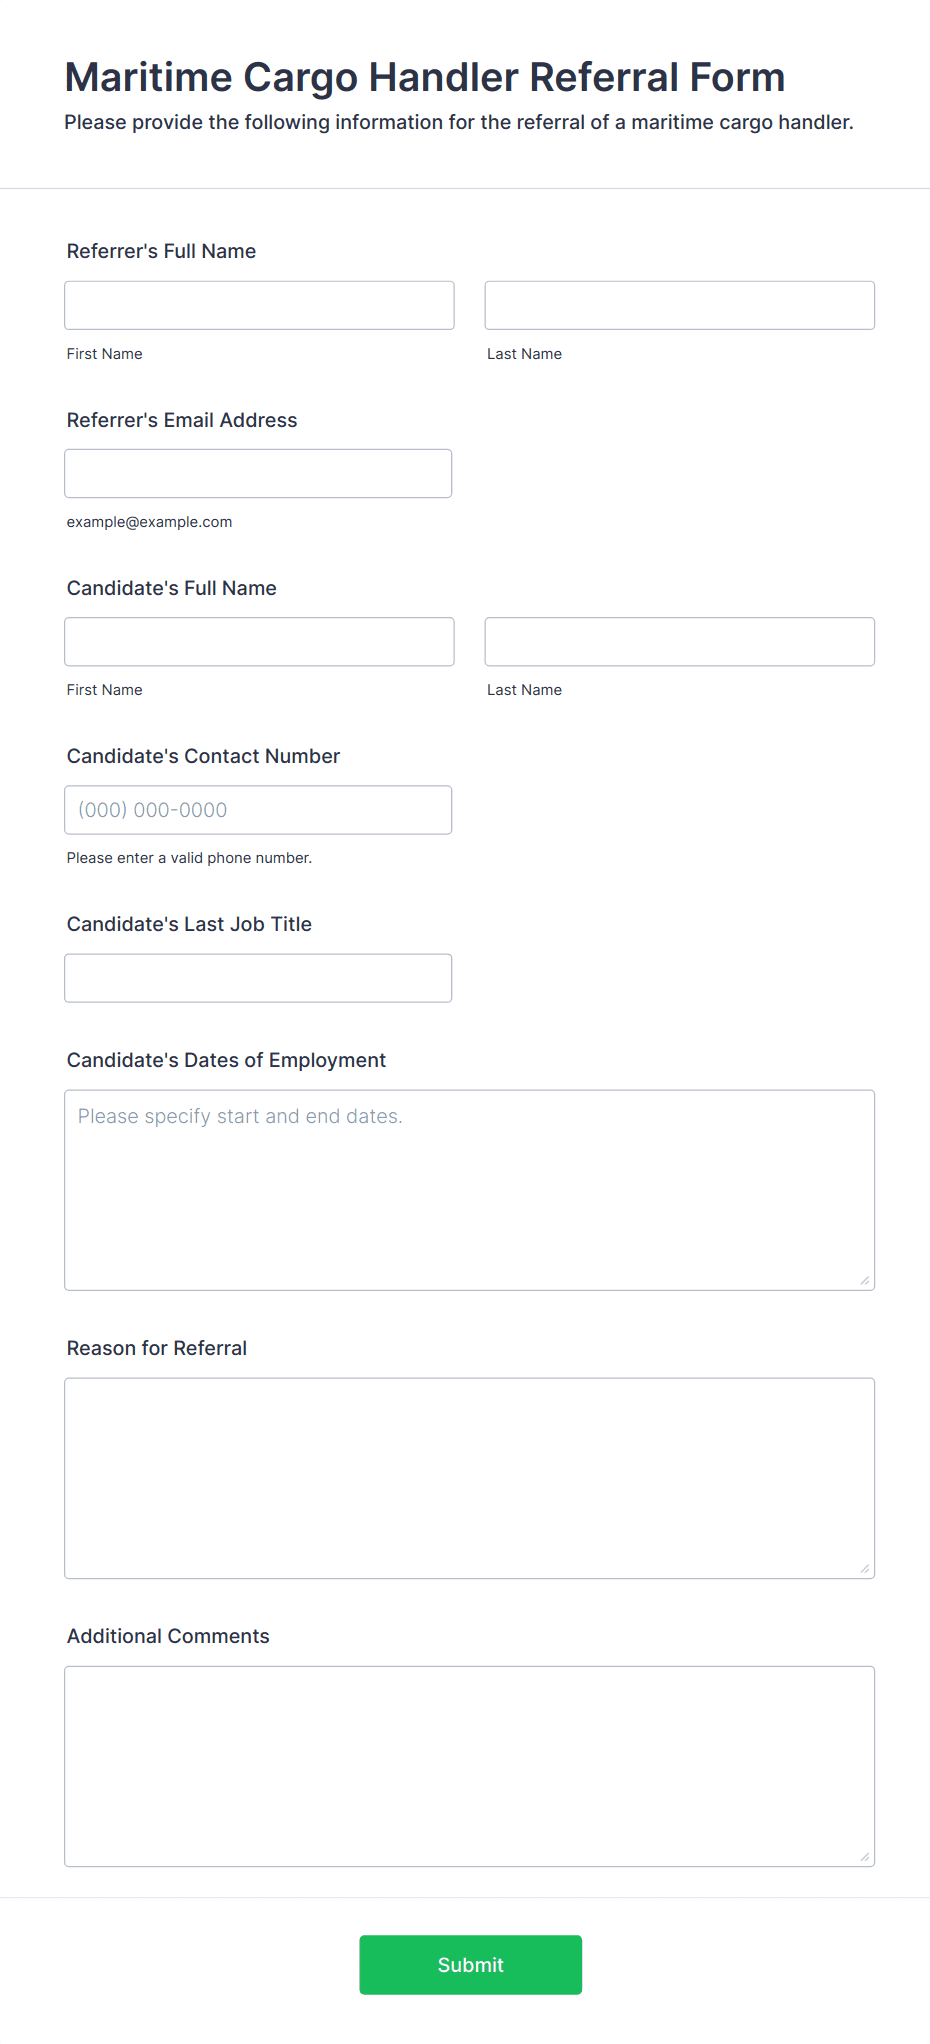Click the Candidate's Contact Number field
Image resolution: width=930 pixels, height=2044 pixels.
[x=258, y=809]
